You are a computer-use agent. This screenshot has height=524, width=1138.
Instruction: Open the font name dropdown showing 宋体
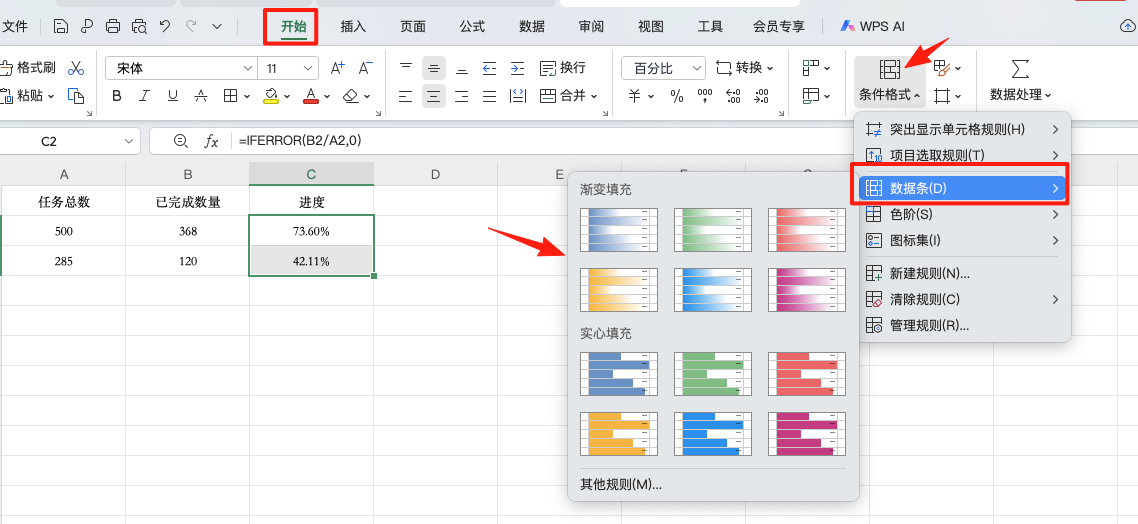click(180, 68)
